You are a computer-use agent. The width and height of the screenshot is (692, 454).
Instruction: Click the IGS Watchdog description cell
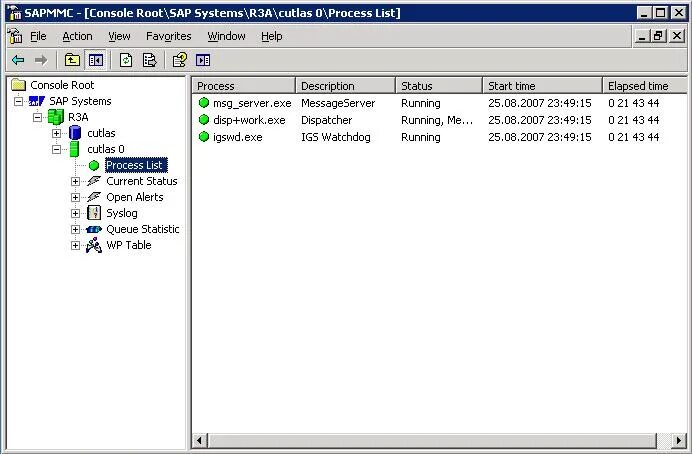(336, 137)
